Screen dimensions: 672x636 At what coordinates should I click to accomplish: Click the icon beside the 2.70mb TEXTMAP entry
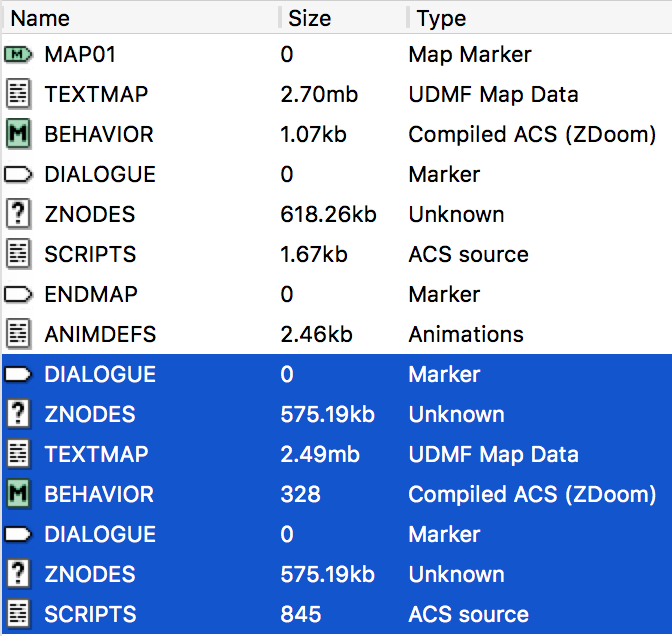[18, 94]
